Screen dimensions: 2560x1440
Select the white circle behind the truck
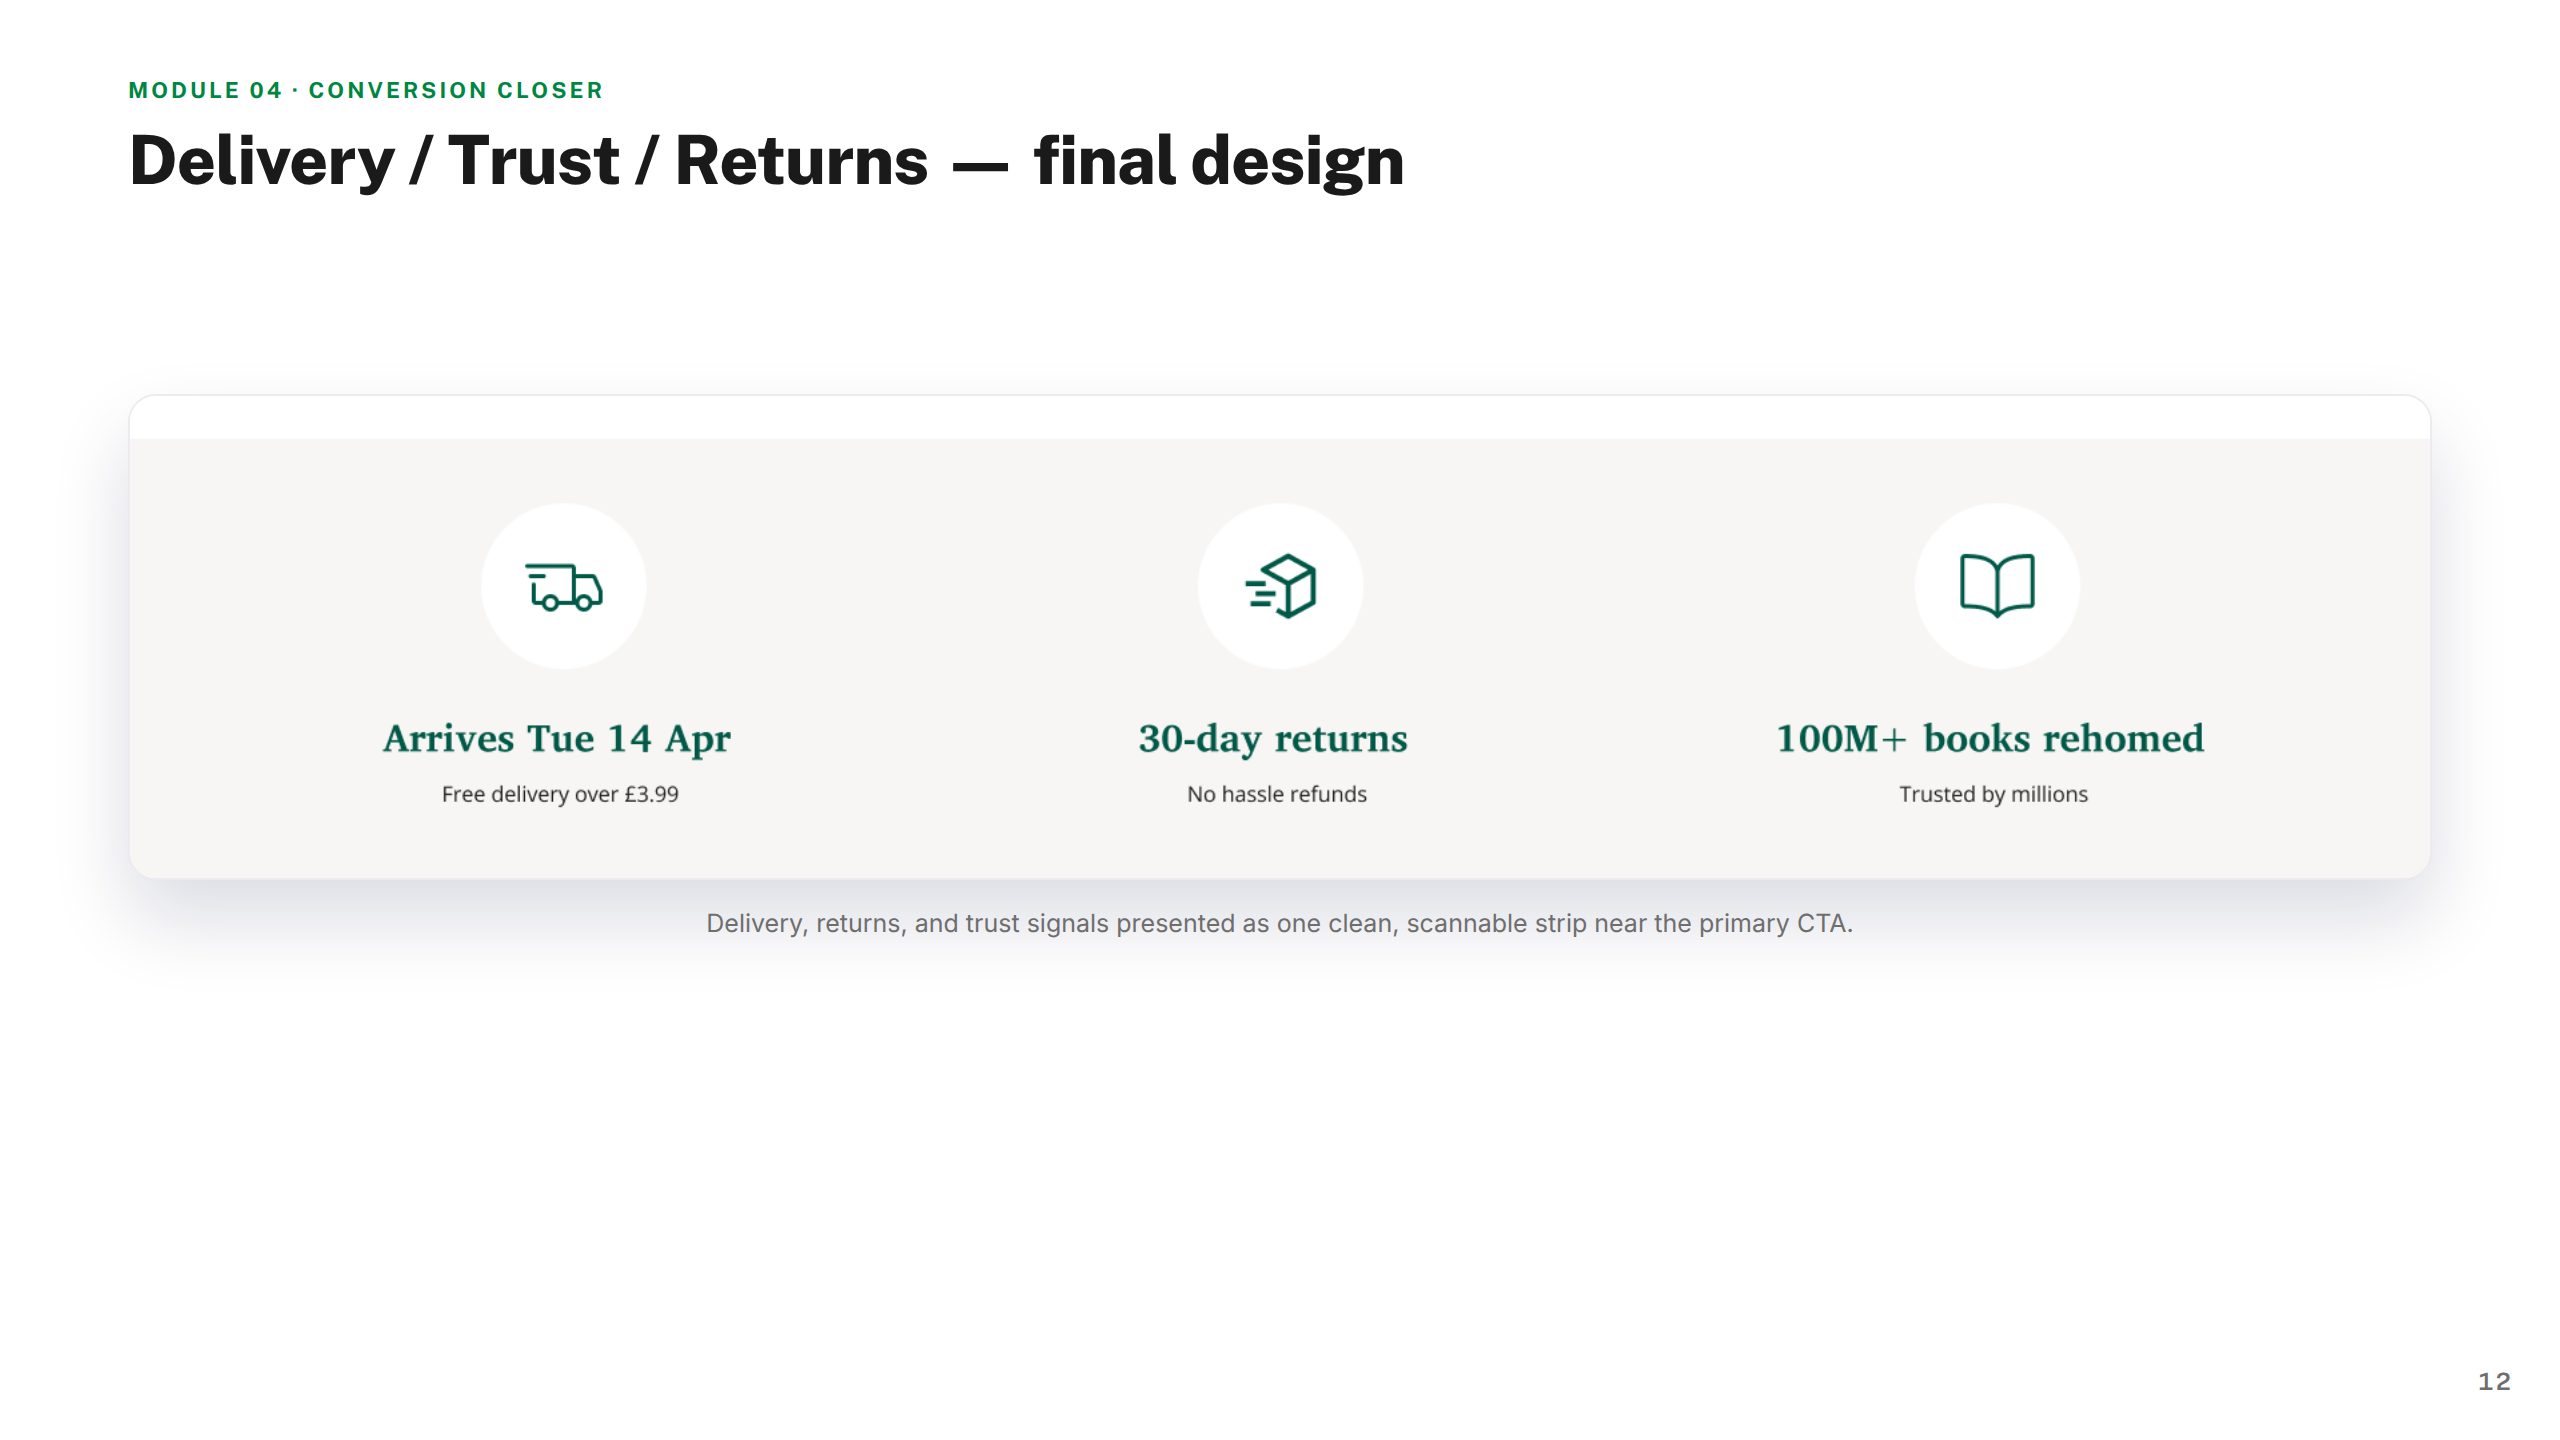click(564, 586)
